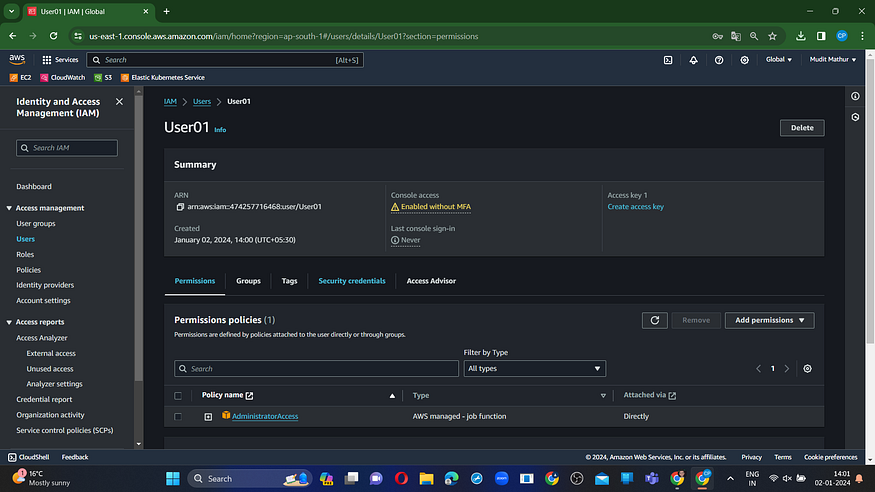The width and height of the screenshot is (875, 492).
Task: Close the IAM navigation panel
Action: [x=119, y=102]
